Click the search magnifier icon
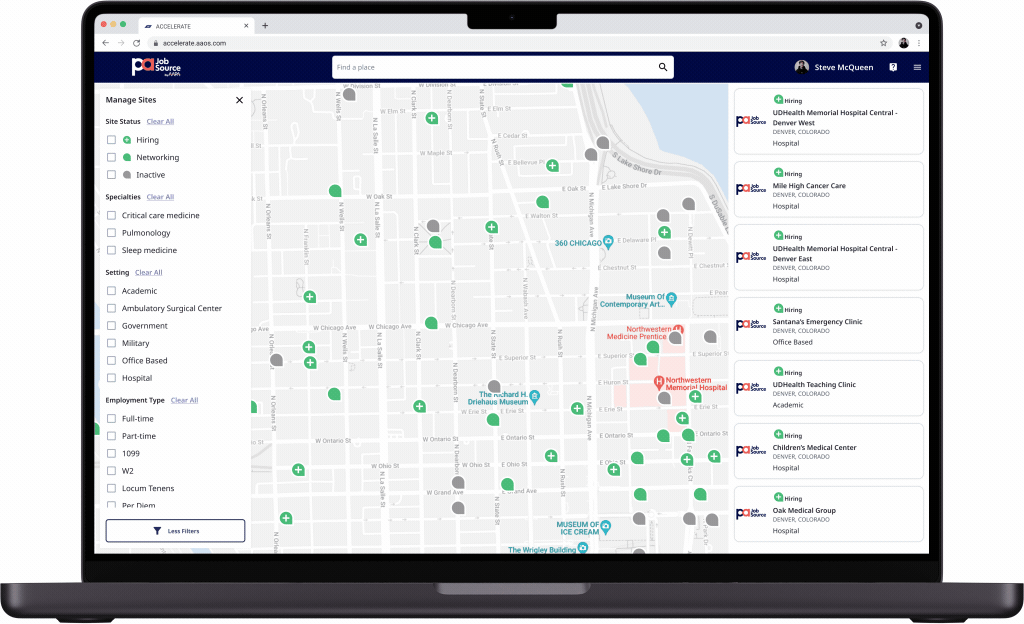This screenshot has width=1024, height=624. pos(663,67)
